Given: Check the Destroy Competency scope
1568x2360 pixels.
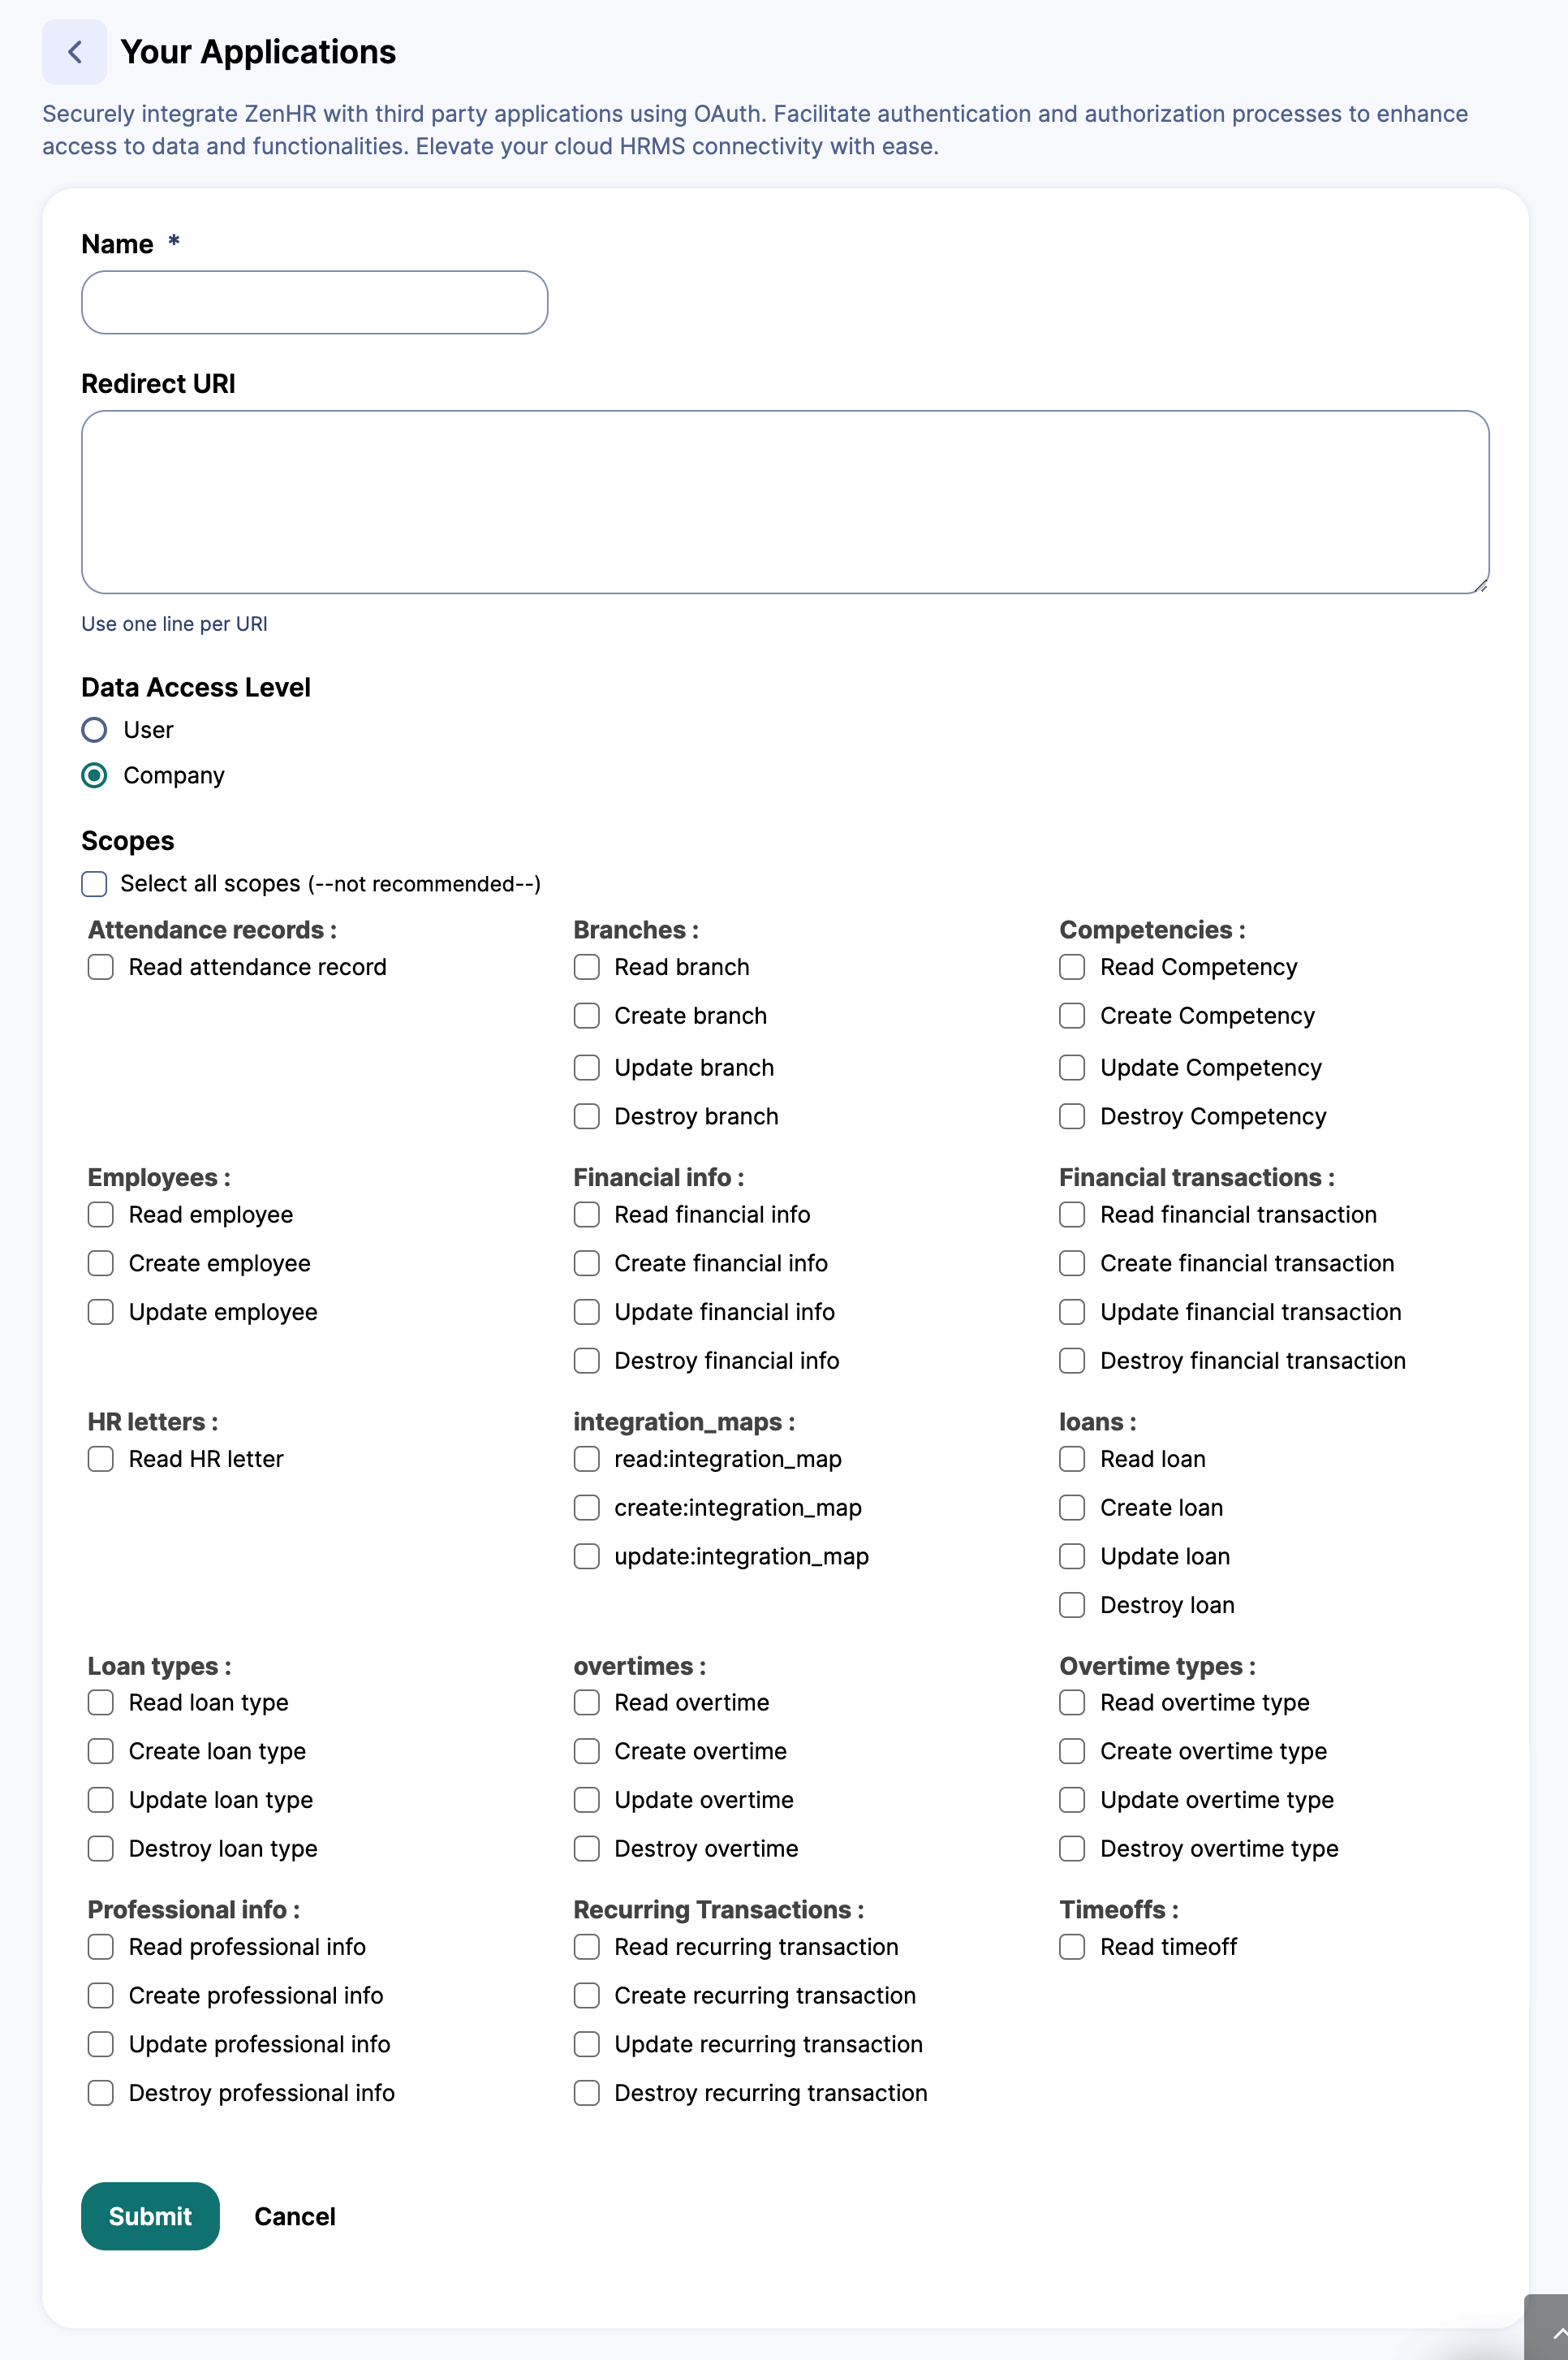Looking at the screenshot, I should click(1072, 1116).
